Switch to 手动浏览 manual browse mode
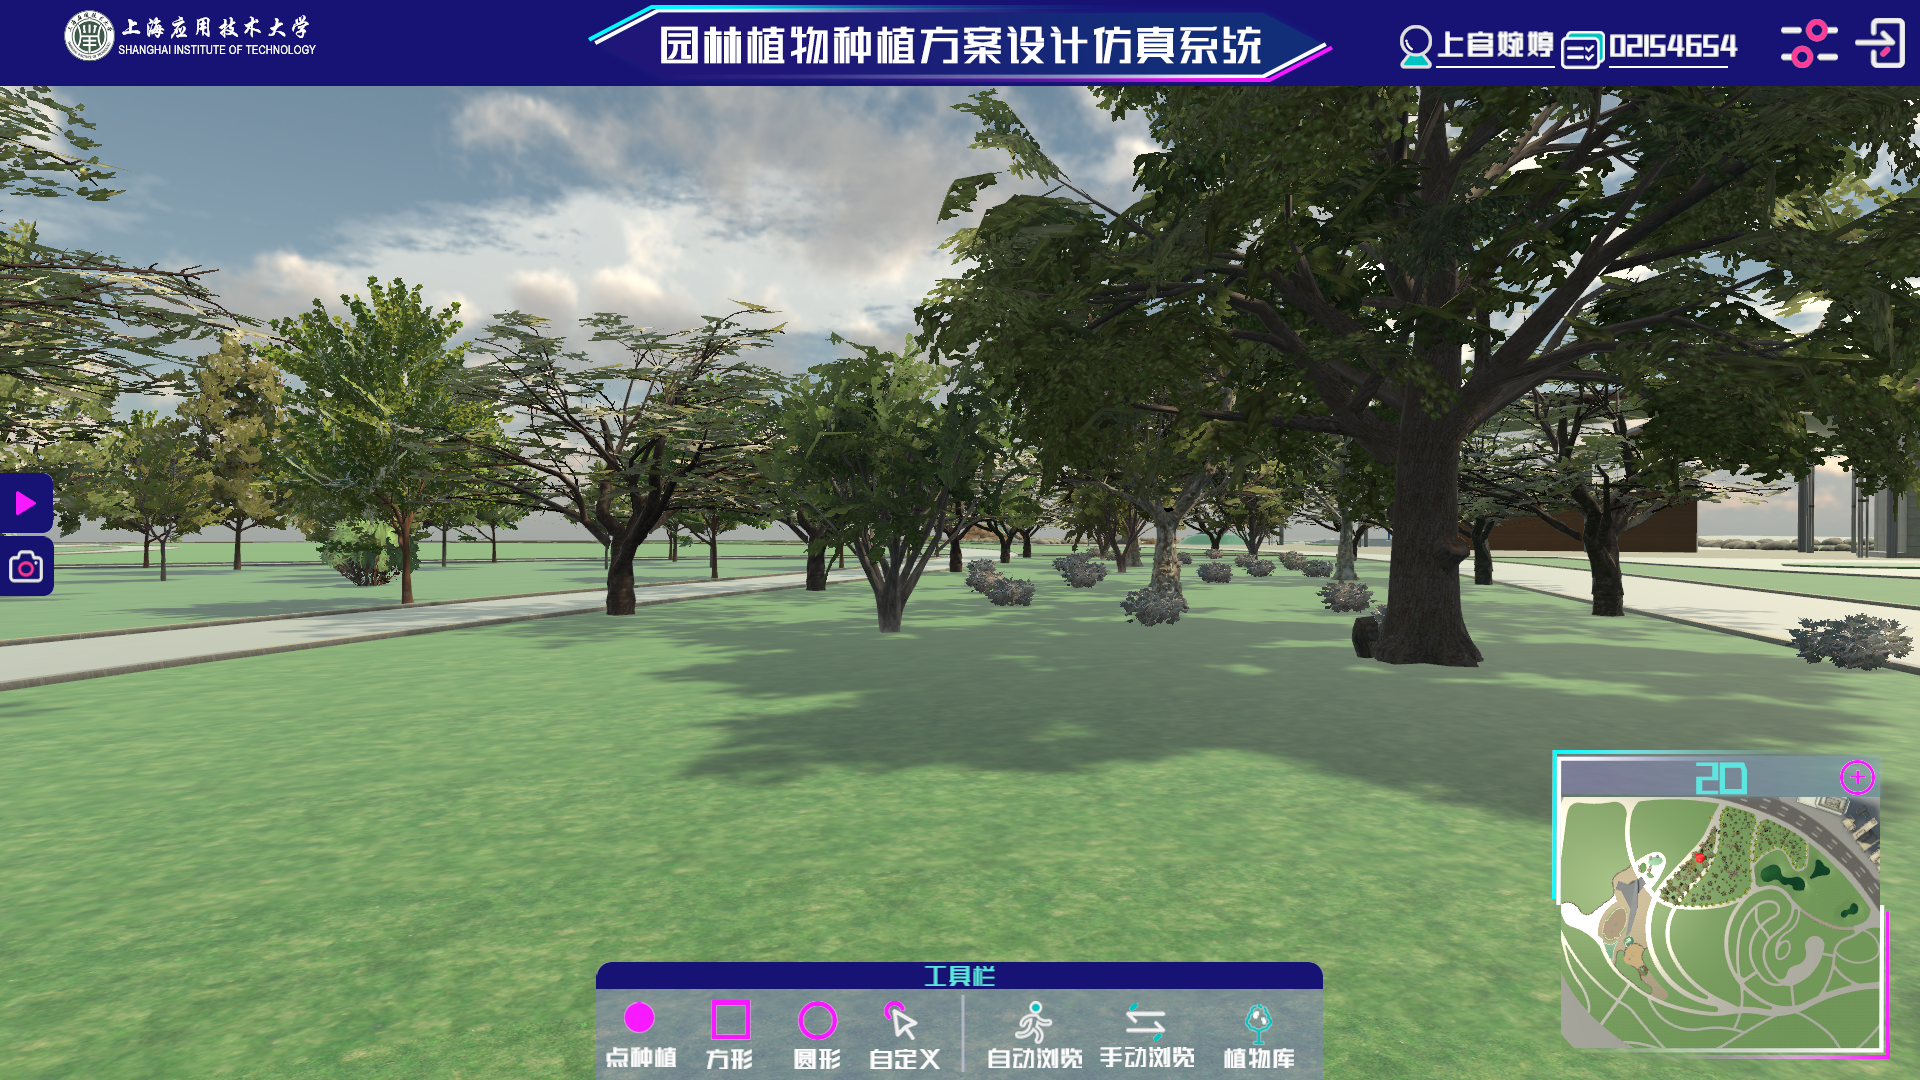Viewport: 1920px width, 1080px height. (x=1146, y=1035)
